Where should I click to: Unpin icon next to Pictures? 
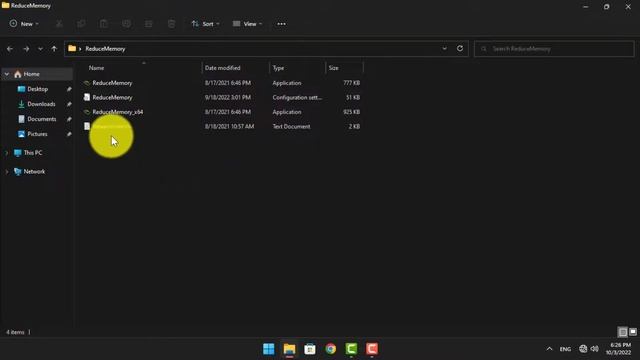[x=69, y=134]
